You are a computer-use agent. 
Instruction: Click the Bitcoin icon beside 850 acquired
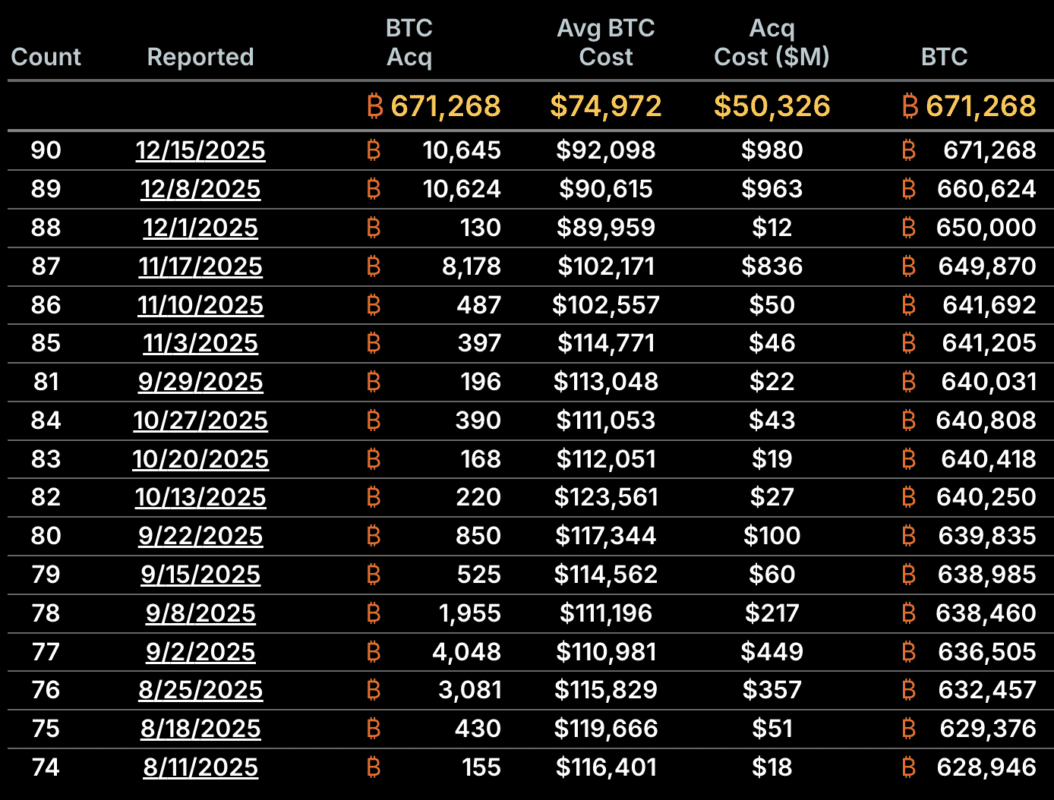374,536
